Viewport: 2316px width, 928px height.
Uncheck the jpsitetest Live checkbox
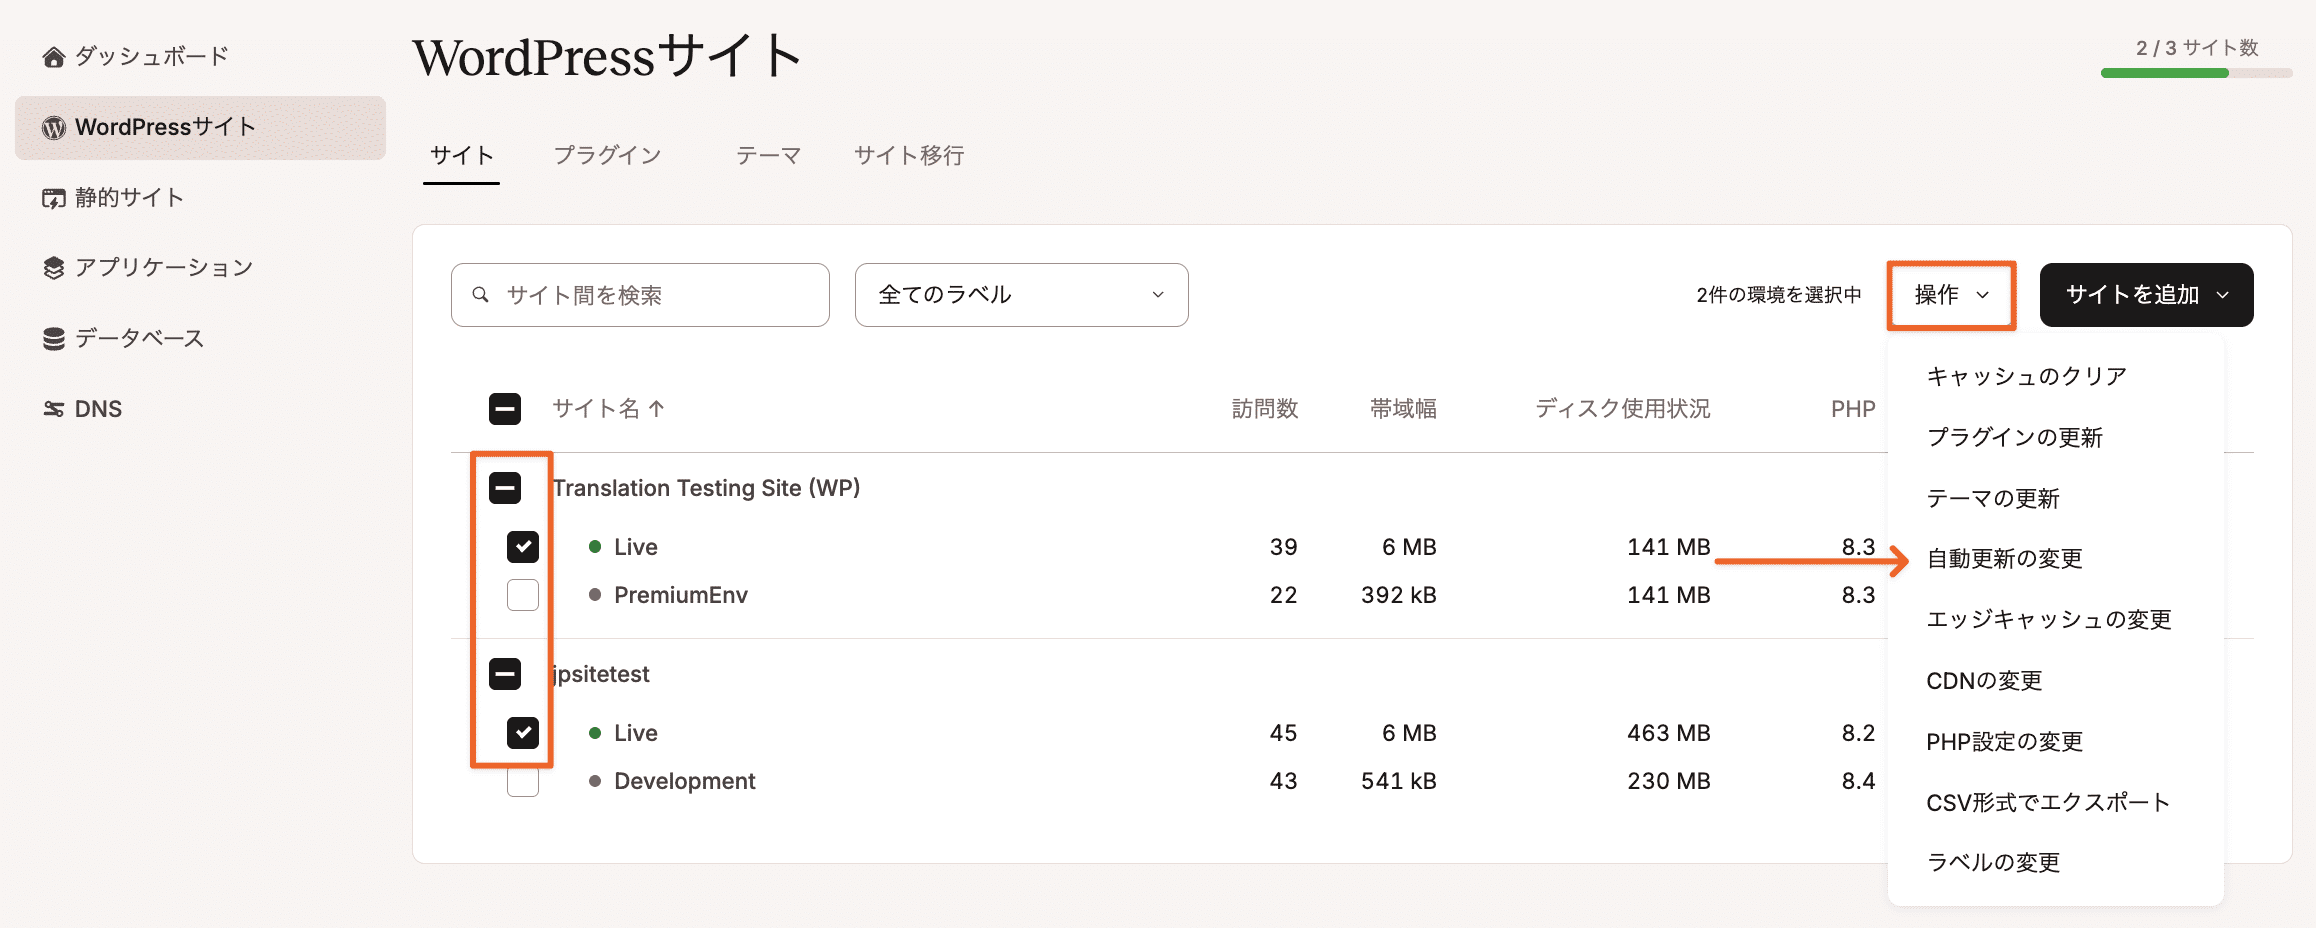click(523, 733)
